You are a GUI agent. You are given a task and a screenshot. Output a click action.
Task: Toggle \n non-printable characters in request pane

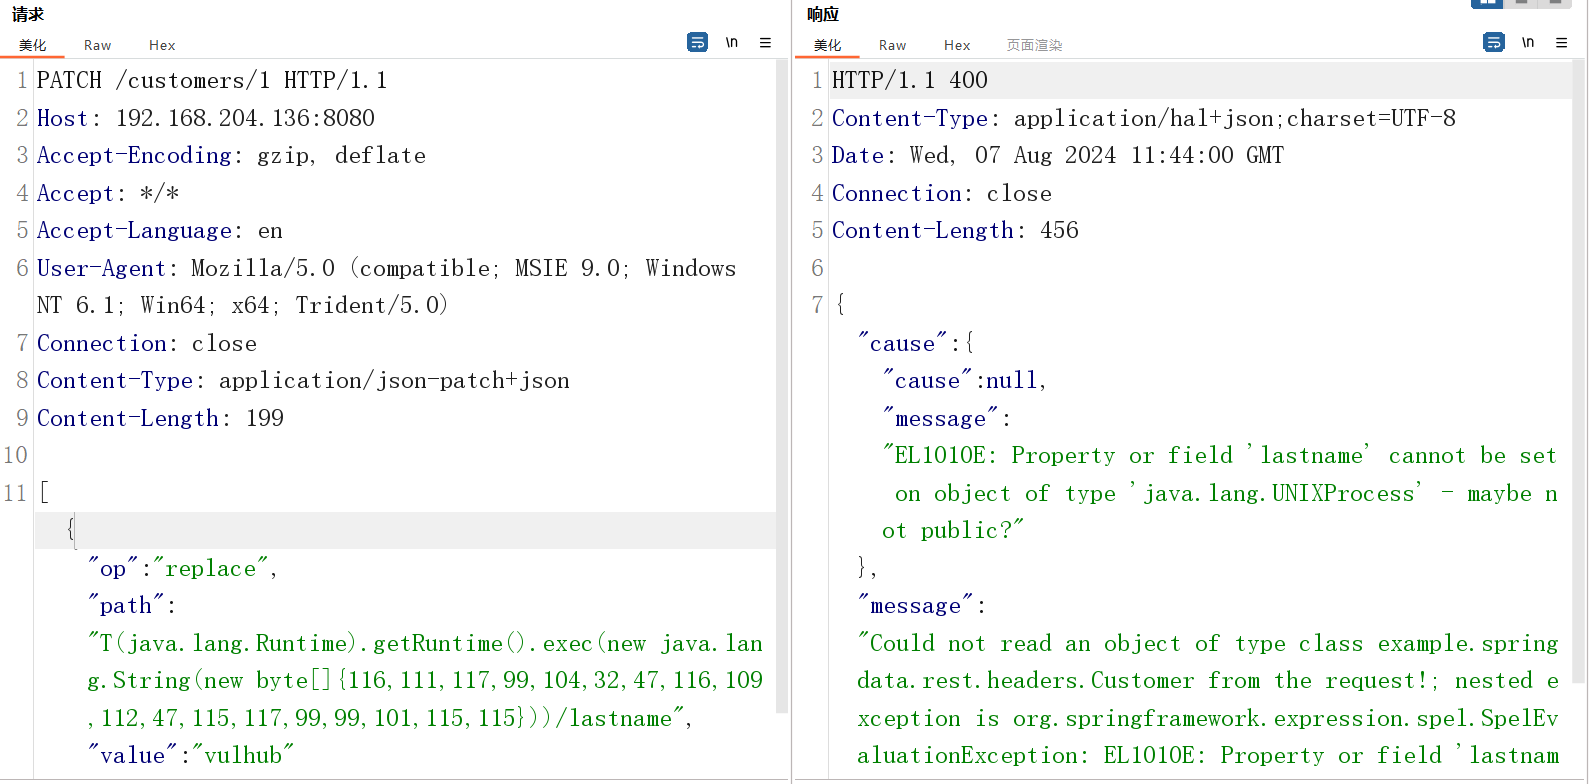point(732,42)
